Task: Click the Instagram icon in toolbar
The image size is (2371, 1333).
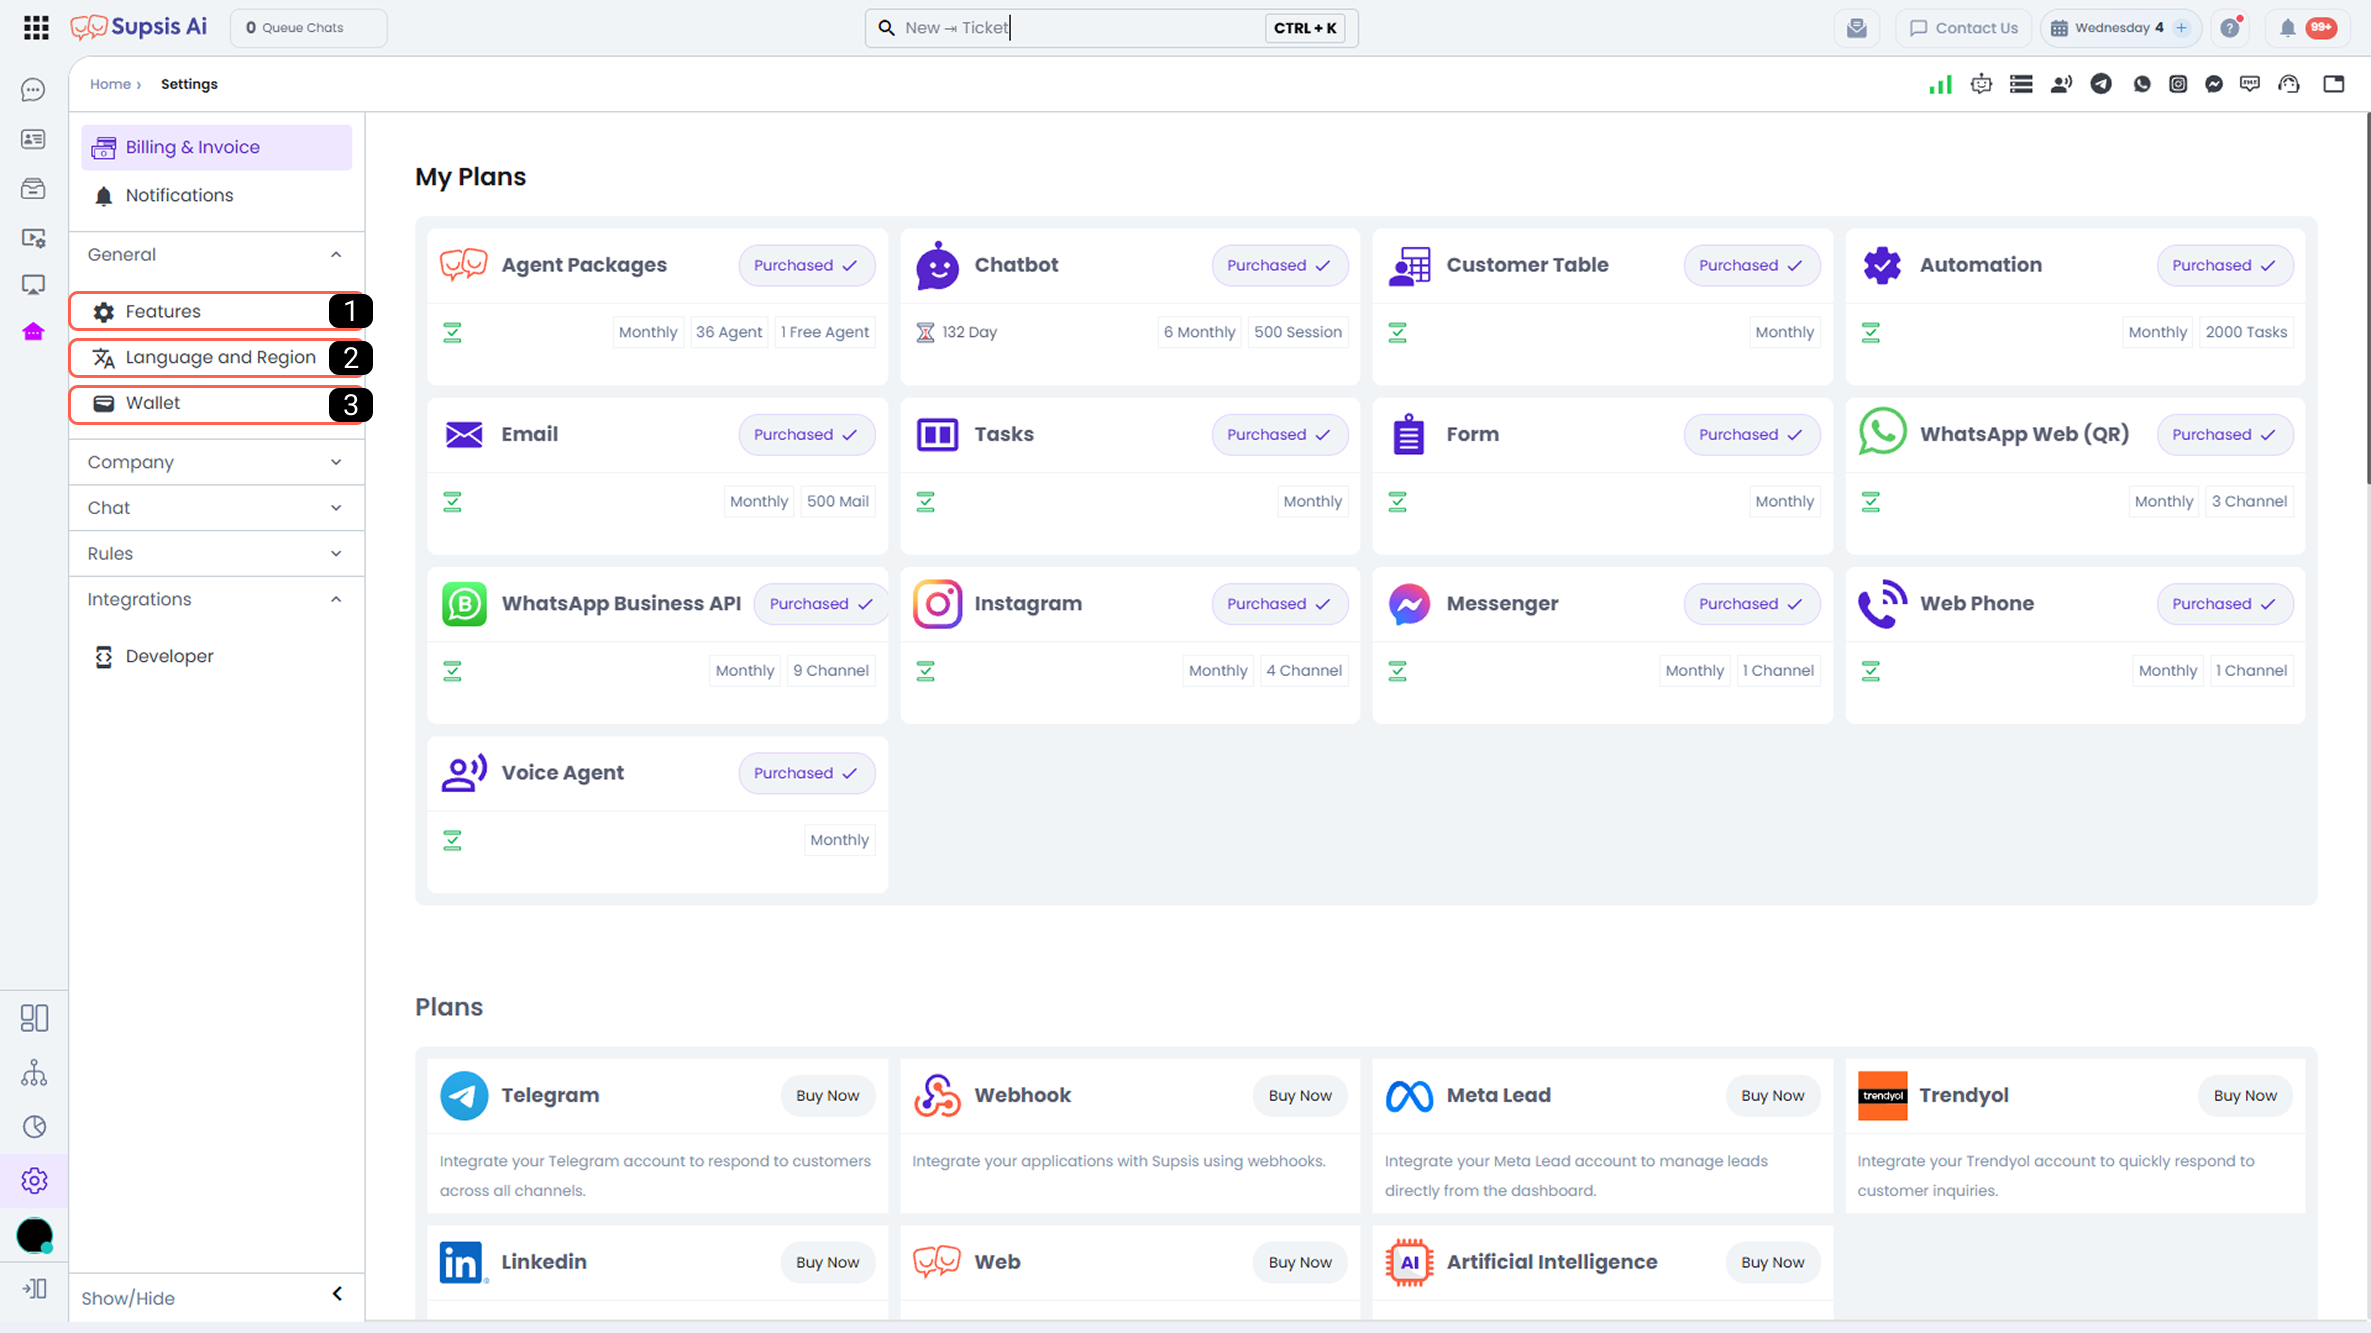Action: (2178, 84)
